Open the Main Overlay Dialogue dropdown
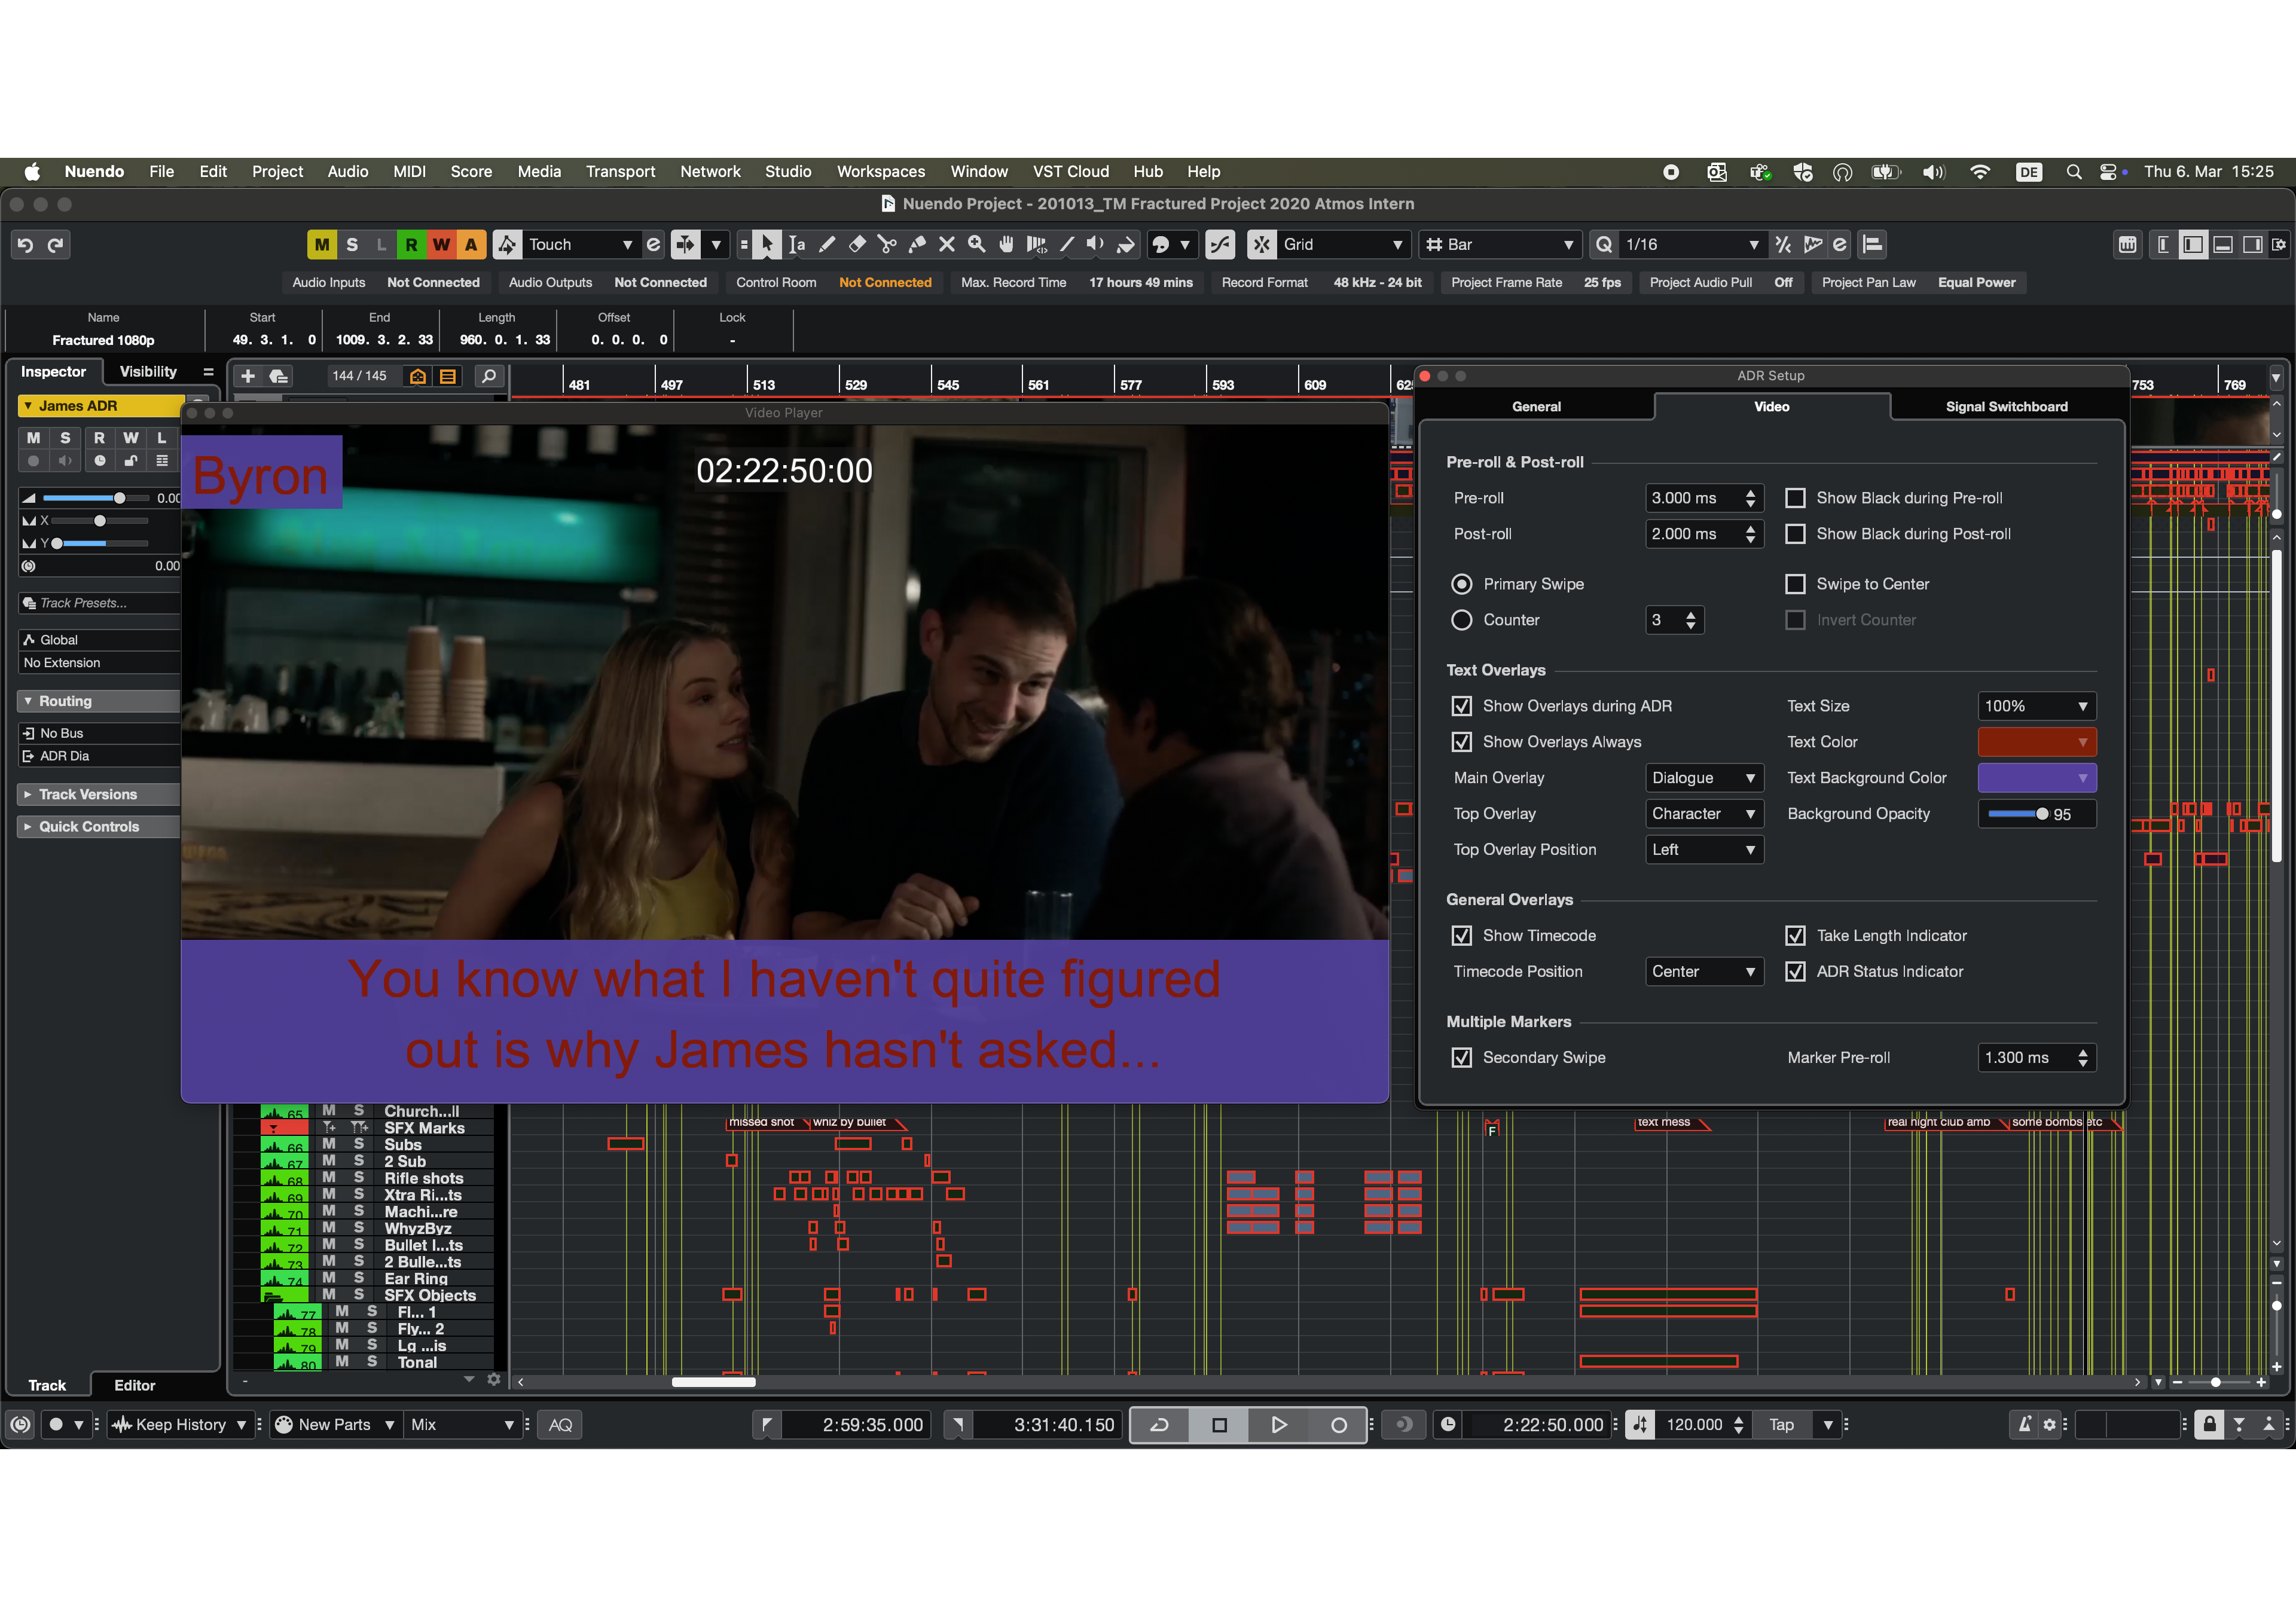The image size is (2296, 1607). pyautogui.click(x=1704, y=778)
